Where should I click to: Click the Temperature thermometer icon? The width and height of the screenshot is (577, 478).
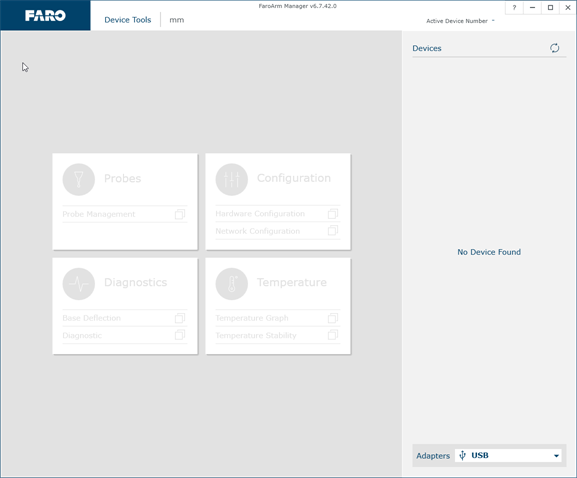[231, 284]
